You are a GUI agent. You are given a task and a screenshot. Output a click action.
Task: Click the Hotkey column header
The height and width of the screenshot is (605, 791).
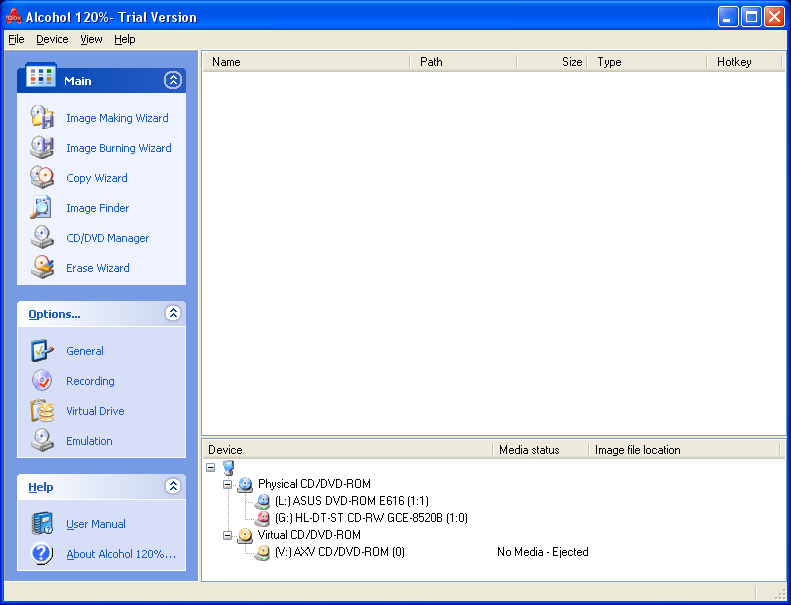745,62
